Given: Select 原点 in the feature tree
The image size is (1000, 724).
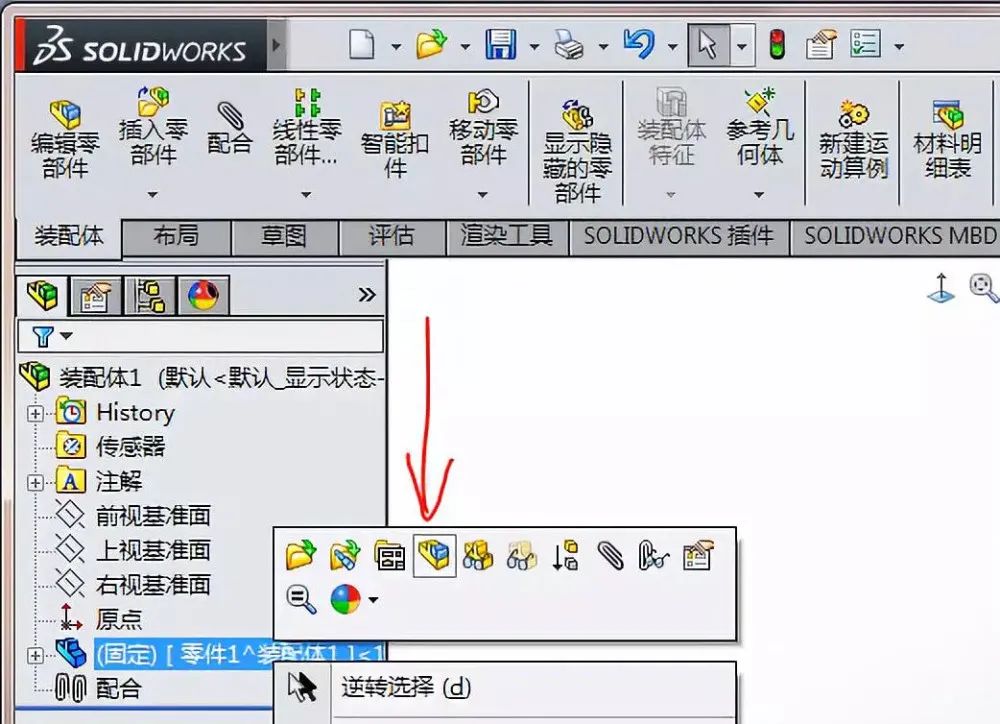Looking at the screenshot, I should [x=119, y=619].
